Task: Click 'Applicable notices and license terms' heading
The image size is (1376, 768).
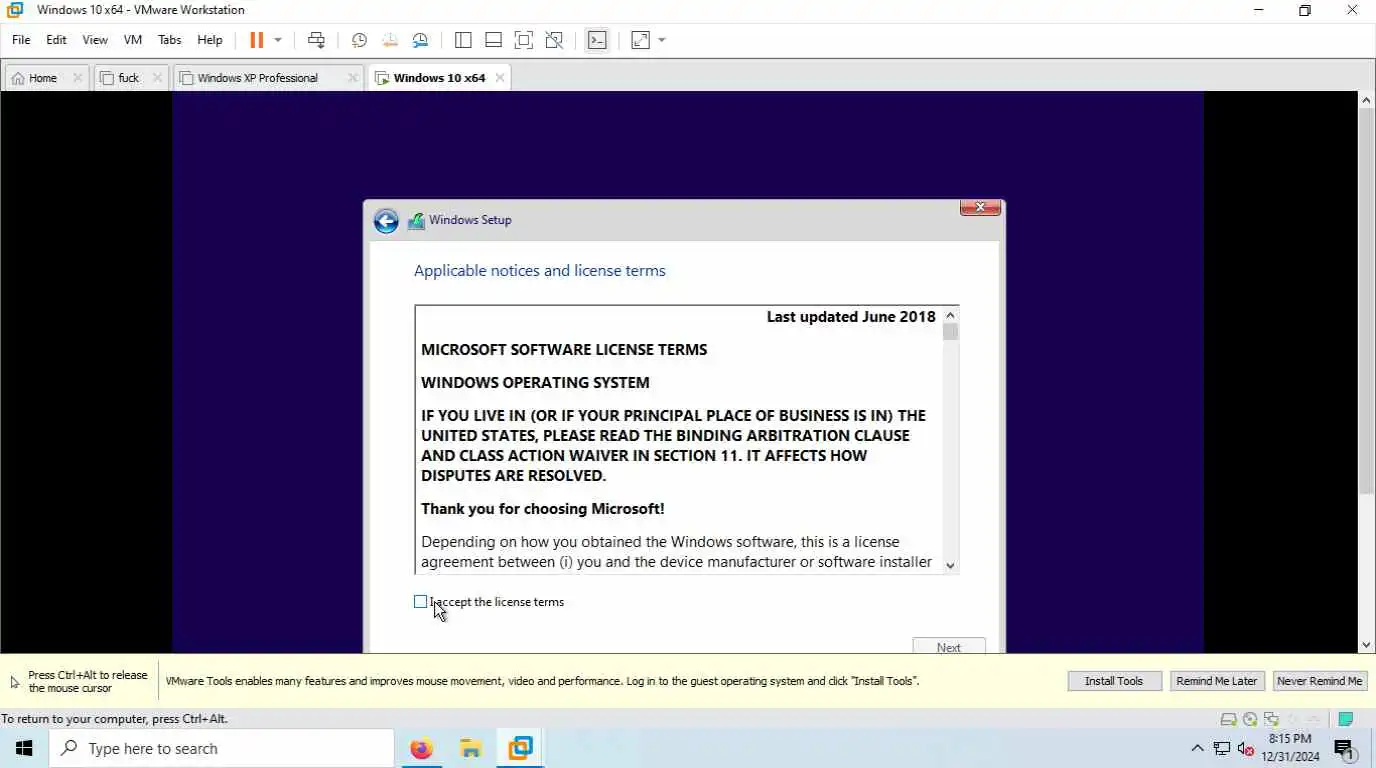Action: point(540,271)
